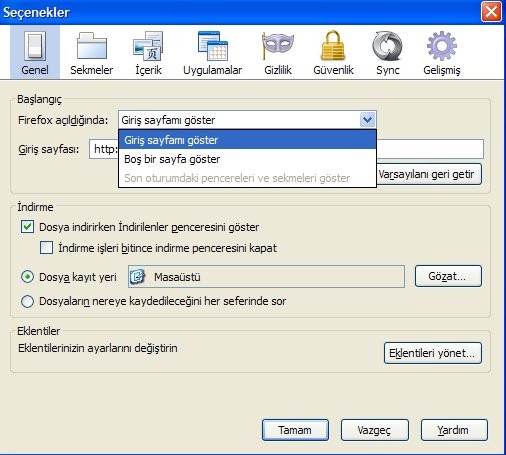Select the Dosya kayıt yeri radio button

pos(27,277)
